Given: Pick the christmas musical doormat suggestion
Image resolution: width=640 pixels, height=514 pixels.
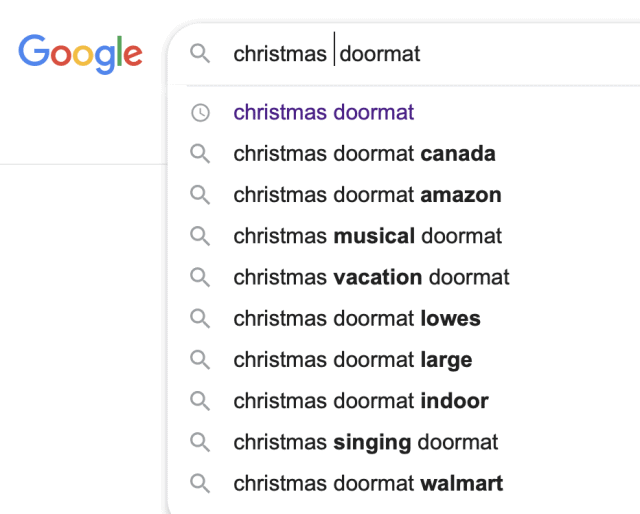Looking at the screenshot, I should tap(367, 236).
